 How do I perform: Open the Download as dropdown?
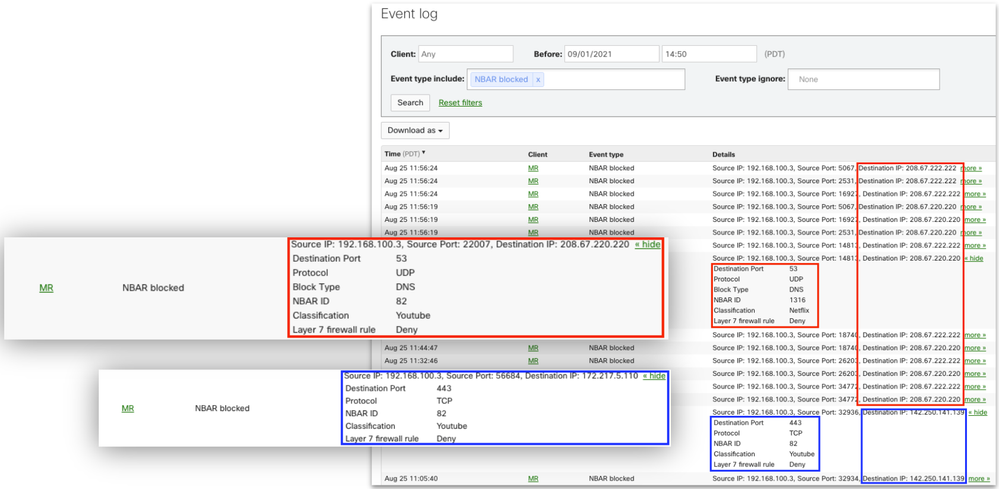pyautogui.click(x=415, y=130)
